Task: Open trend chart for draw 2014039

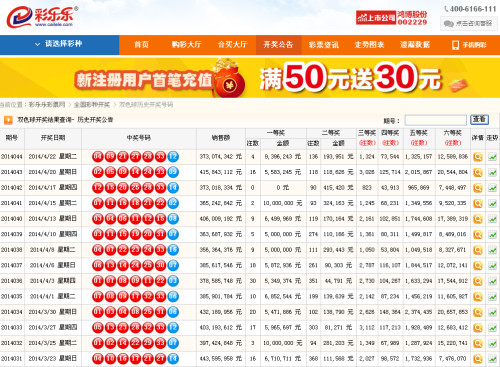Action: pos(492,234)
